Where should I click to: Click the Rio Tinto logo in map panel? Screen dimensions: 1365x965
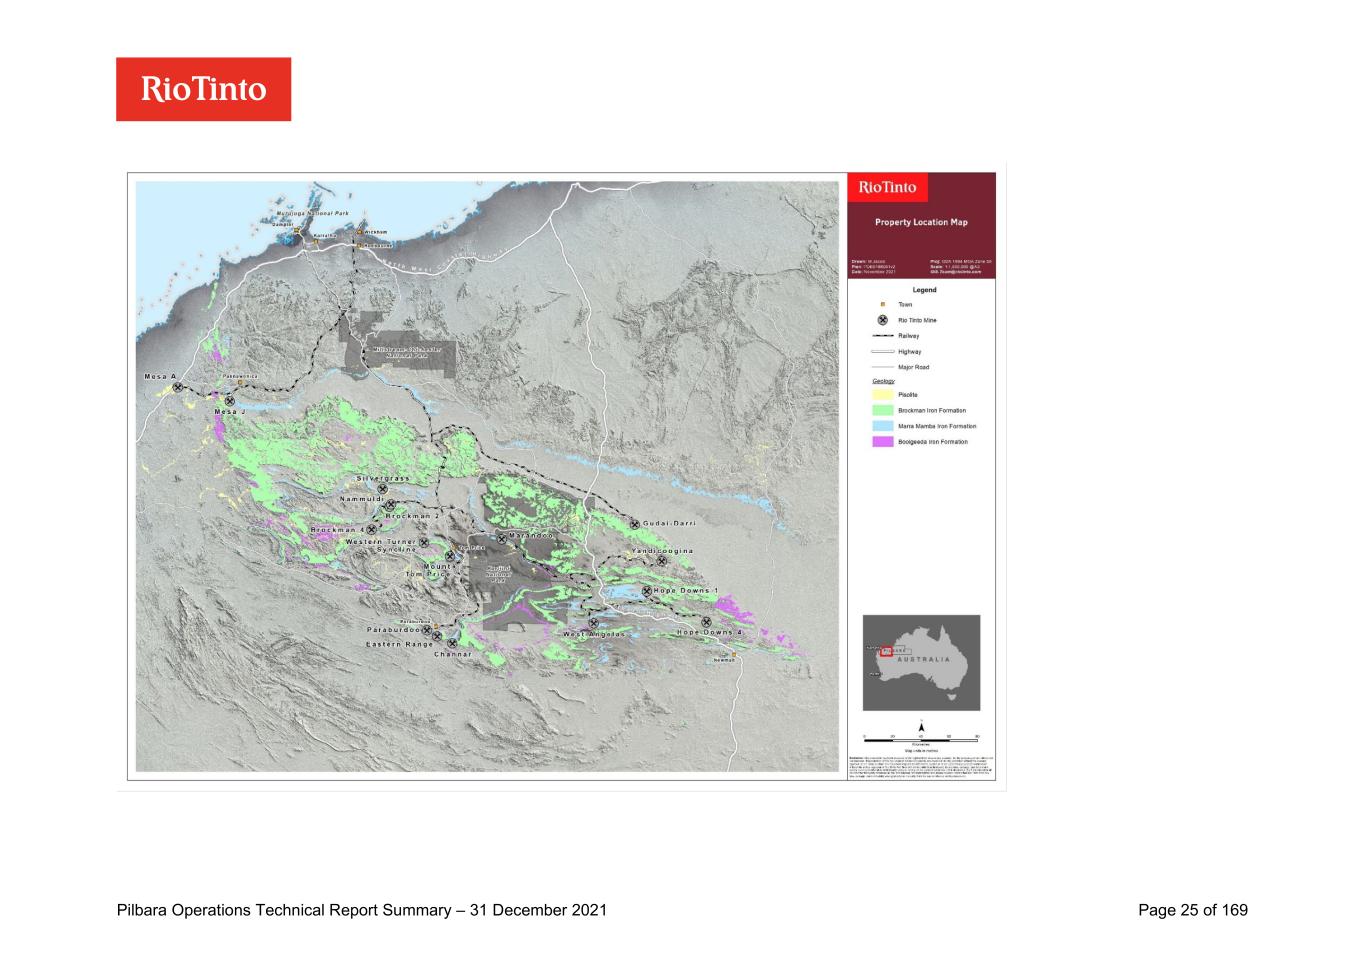(x=887, y=187)
